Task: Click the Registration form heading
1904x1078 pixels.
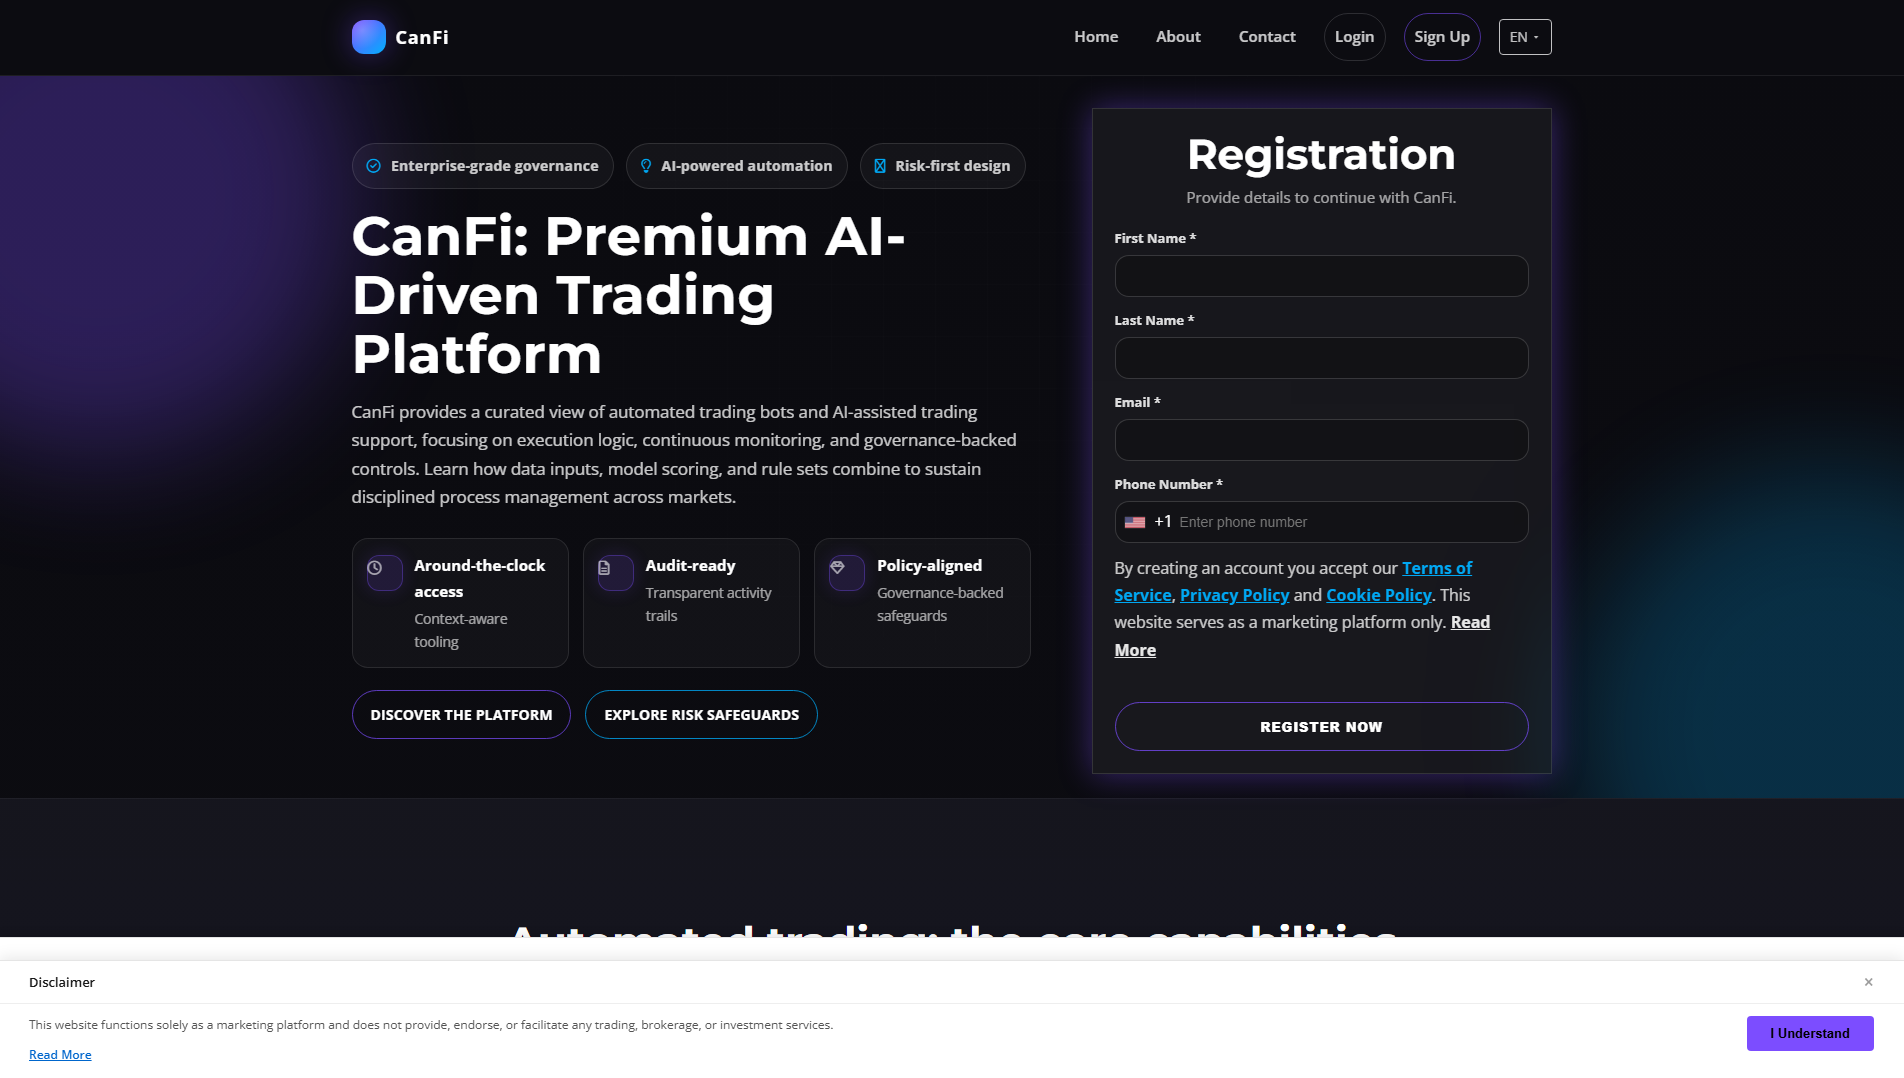Action: tap(1321, 155)
